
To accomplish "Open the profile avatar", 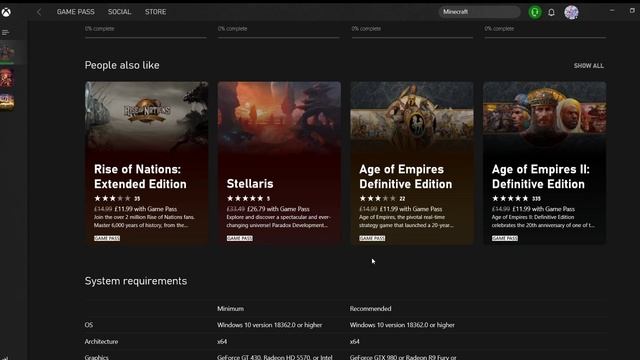I will point(571,12).
